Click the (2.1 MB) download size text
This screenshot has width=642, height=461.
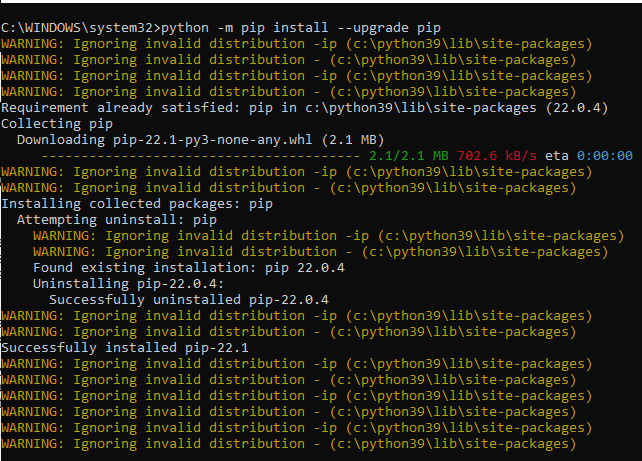[x=353, y=140]
